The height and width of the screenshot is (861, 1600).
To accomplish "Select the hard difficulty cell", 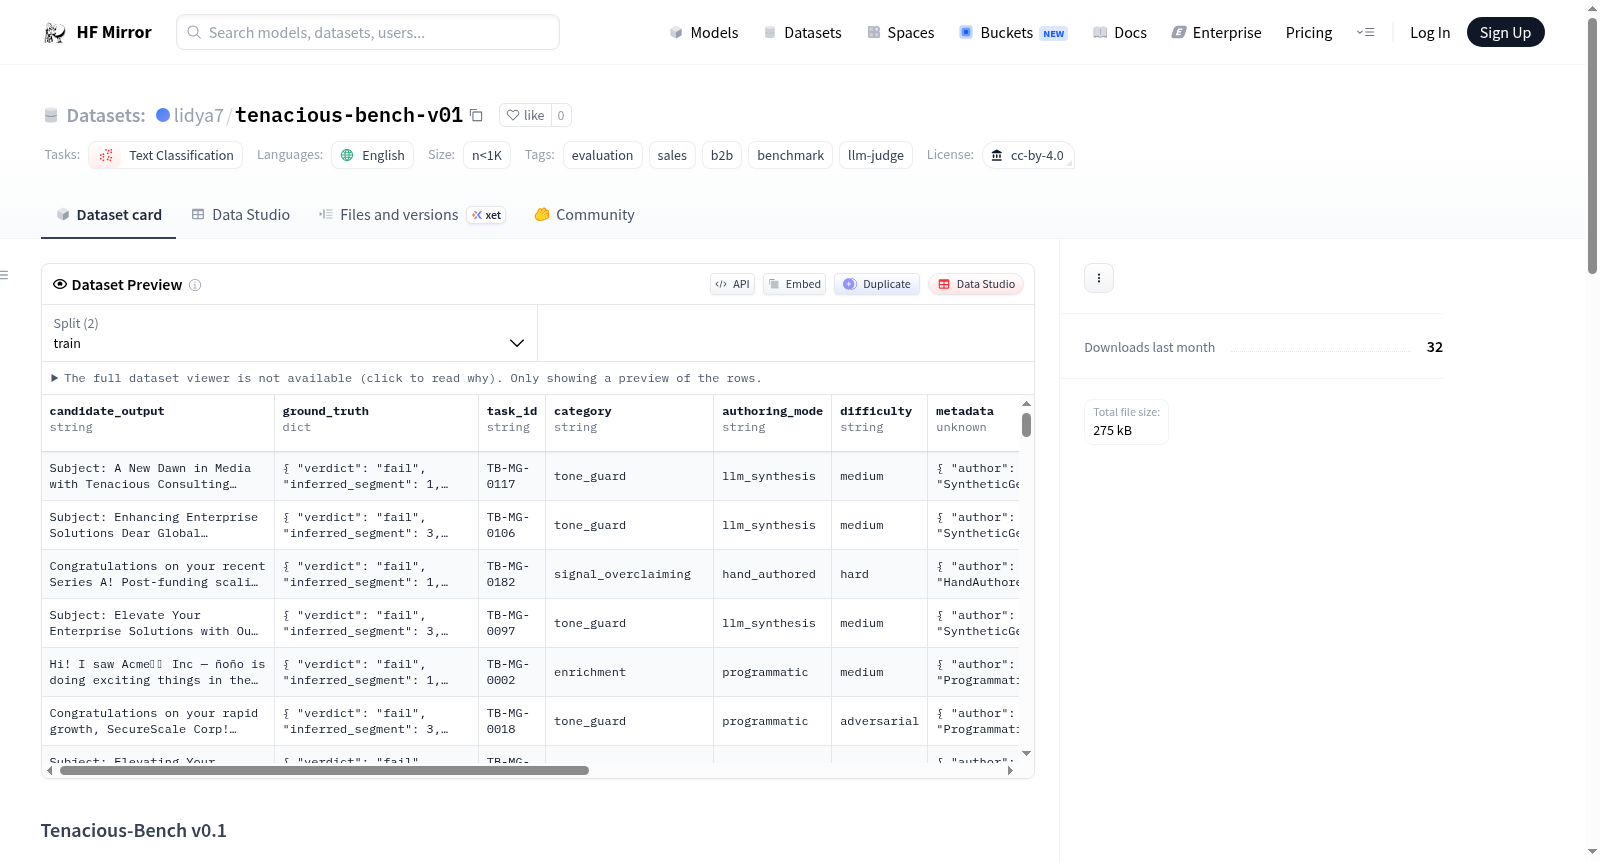I will point(880,575).
